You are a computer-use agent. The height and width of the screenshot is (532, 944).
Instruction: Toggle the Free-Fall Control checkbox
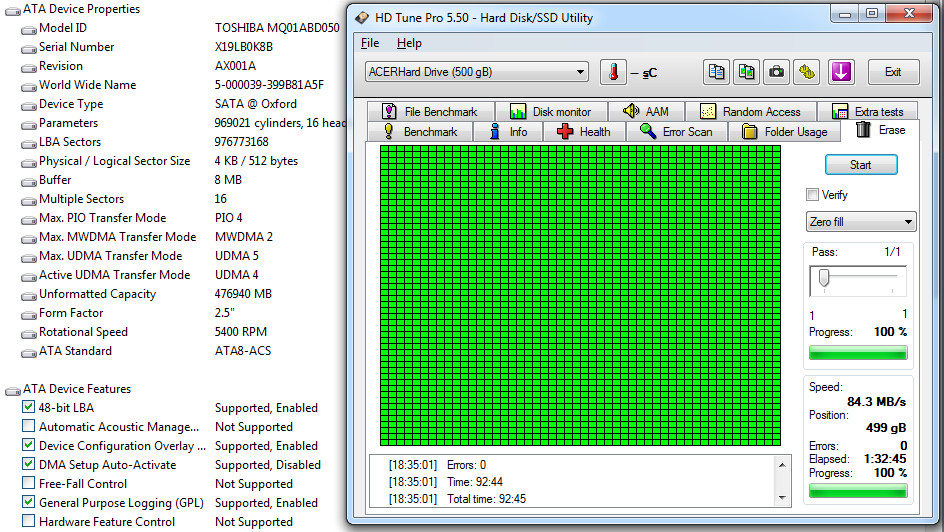click(x=28, y=483)
